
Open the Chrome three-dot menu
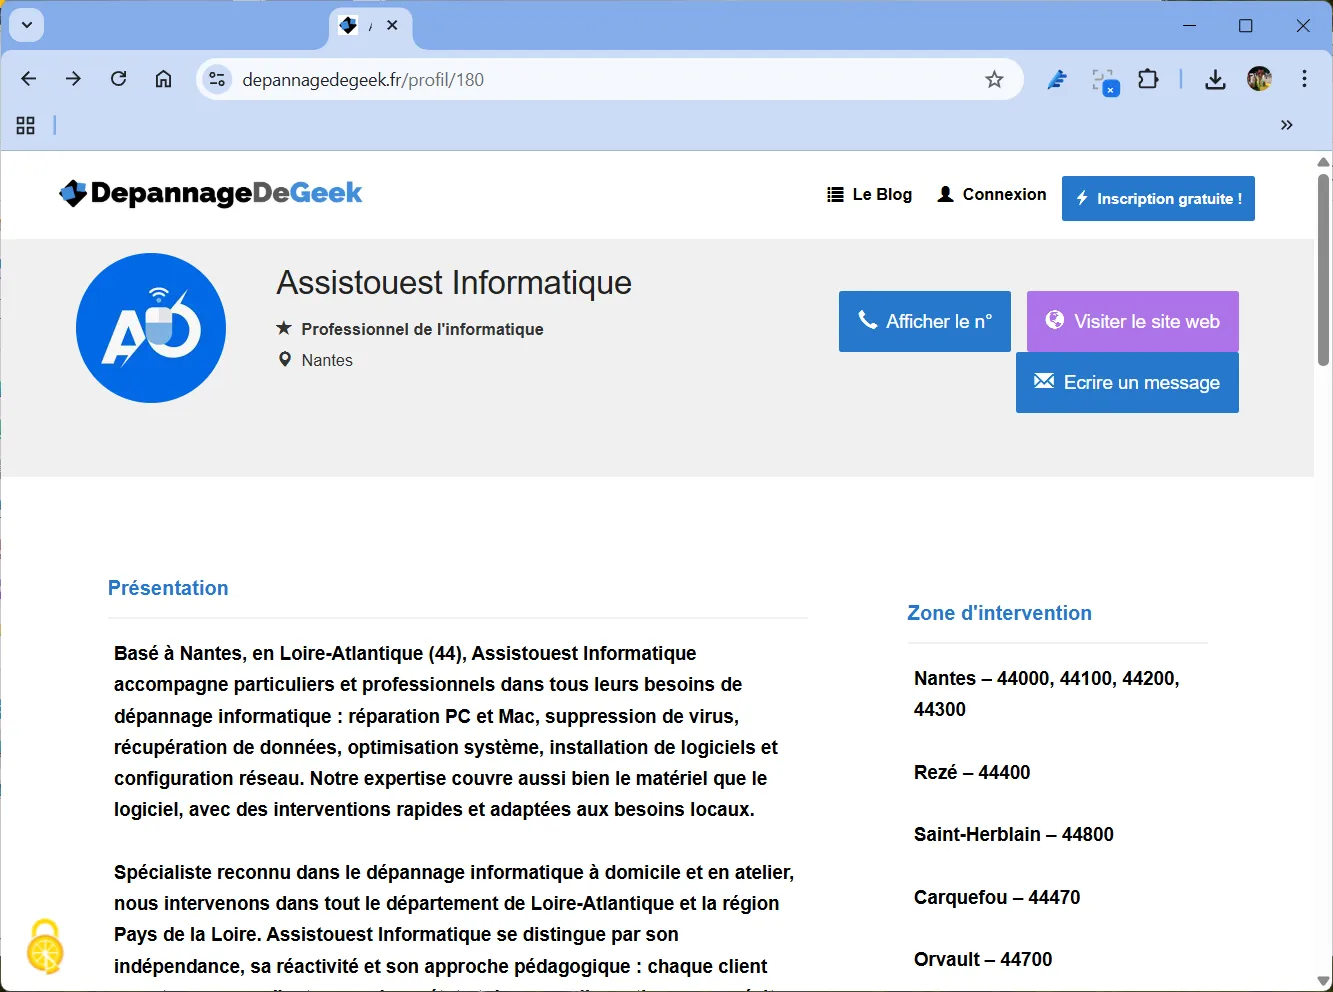tap(1304, 79)
